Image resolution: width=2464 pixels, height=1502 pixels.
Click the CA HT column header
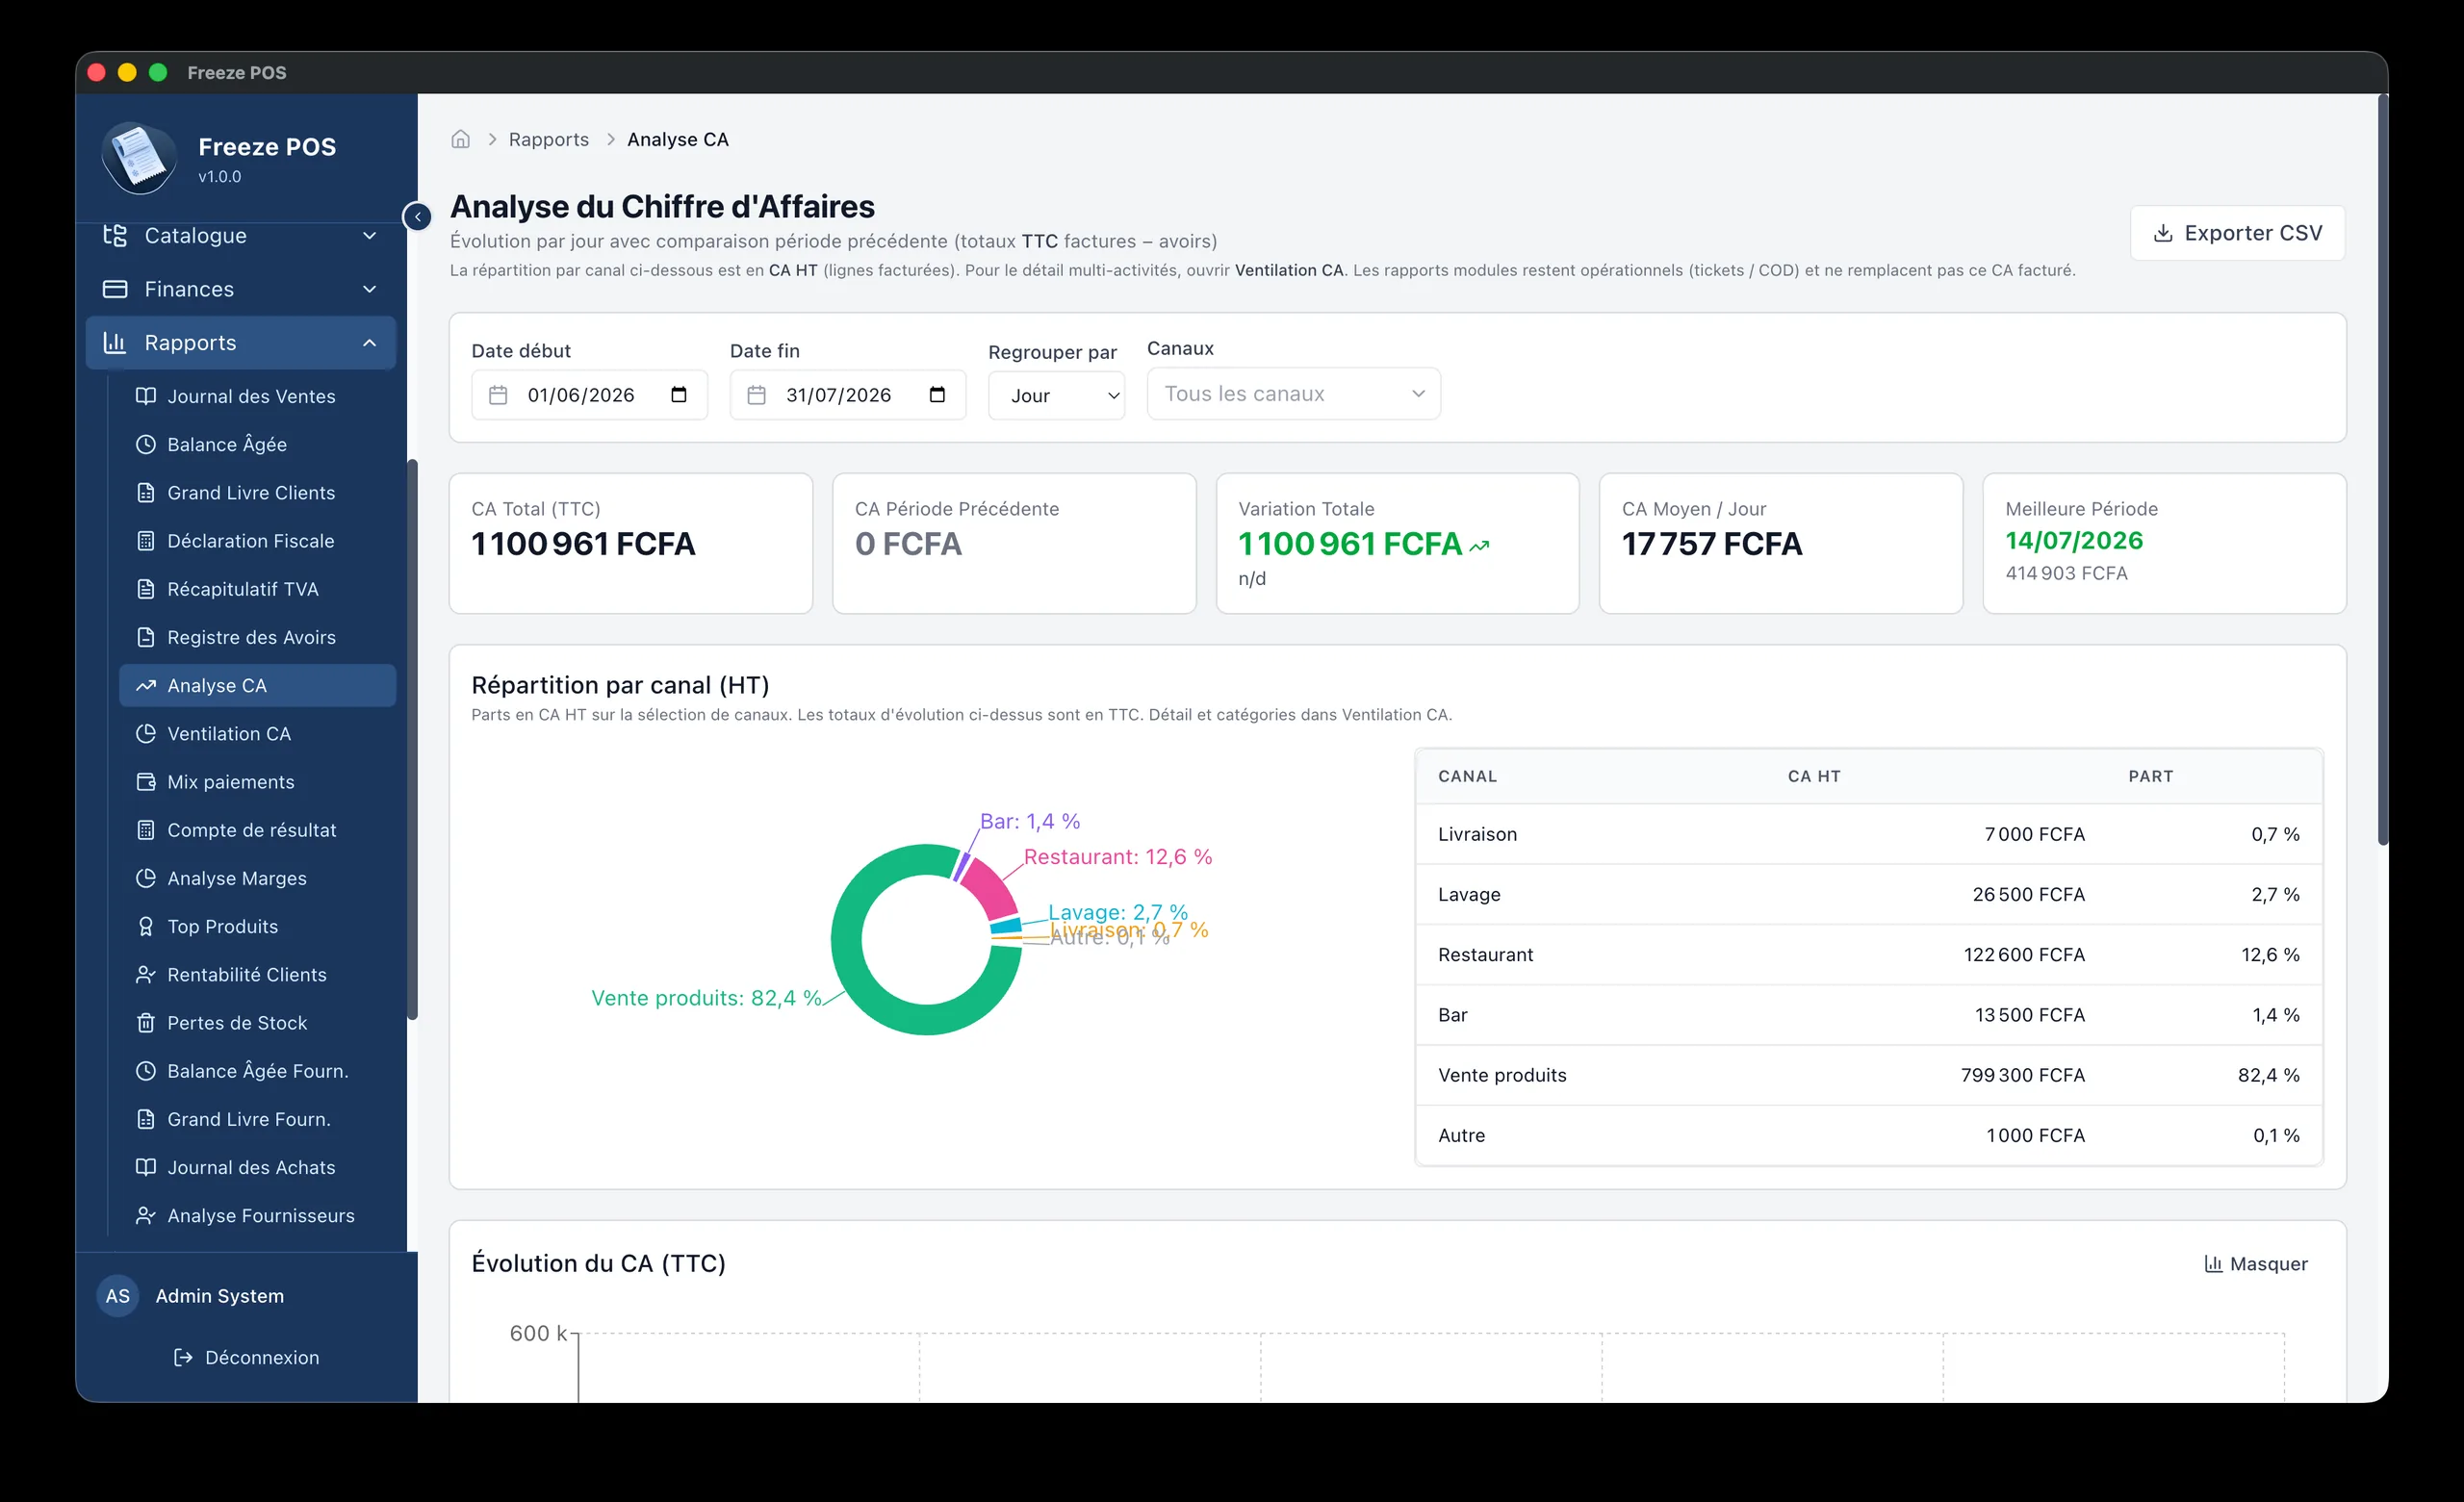1814,776
